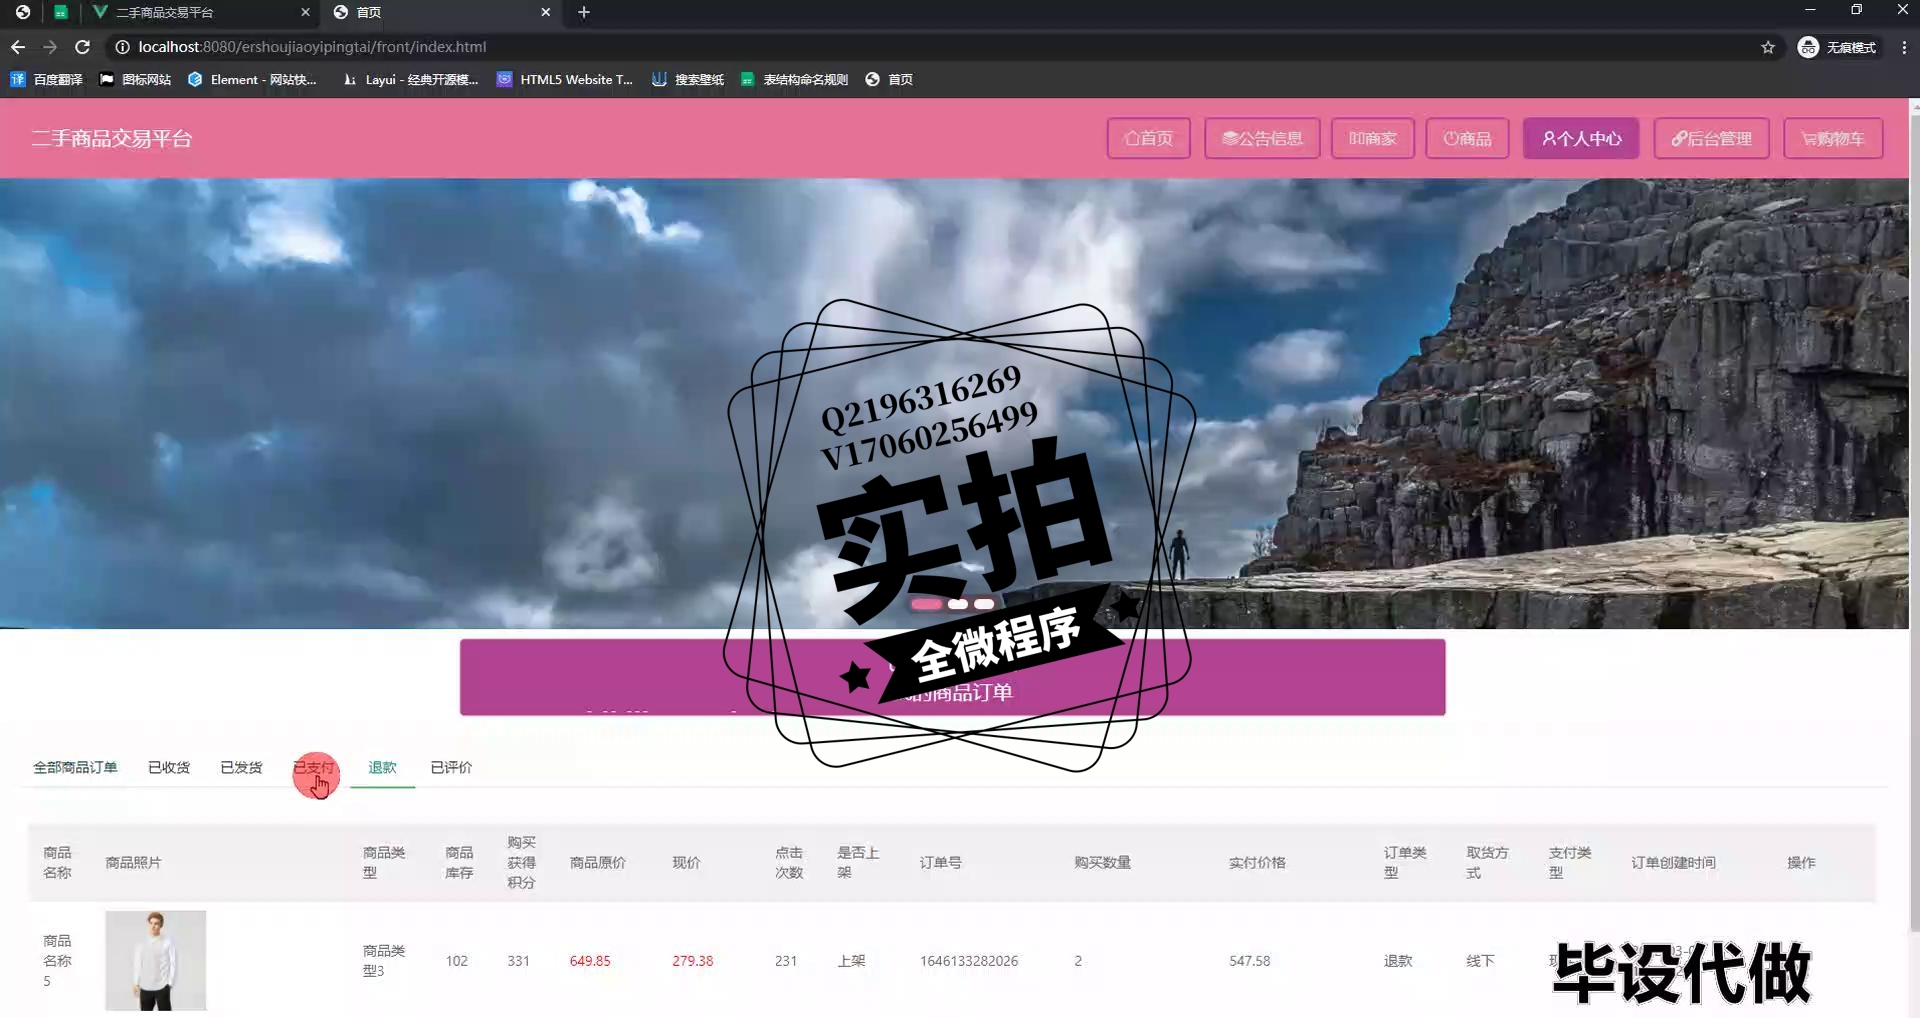Screen dimensions: 1920x1018
Task: Go back with the browser back arrow
Action: (x=18, y=47)
